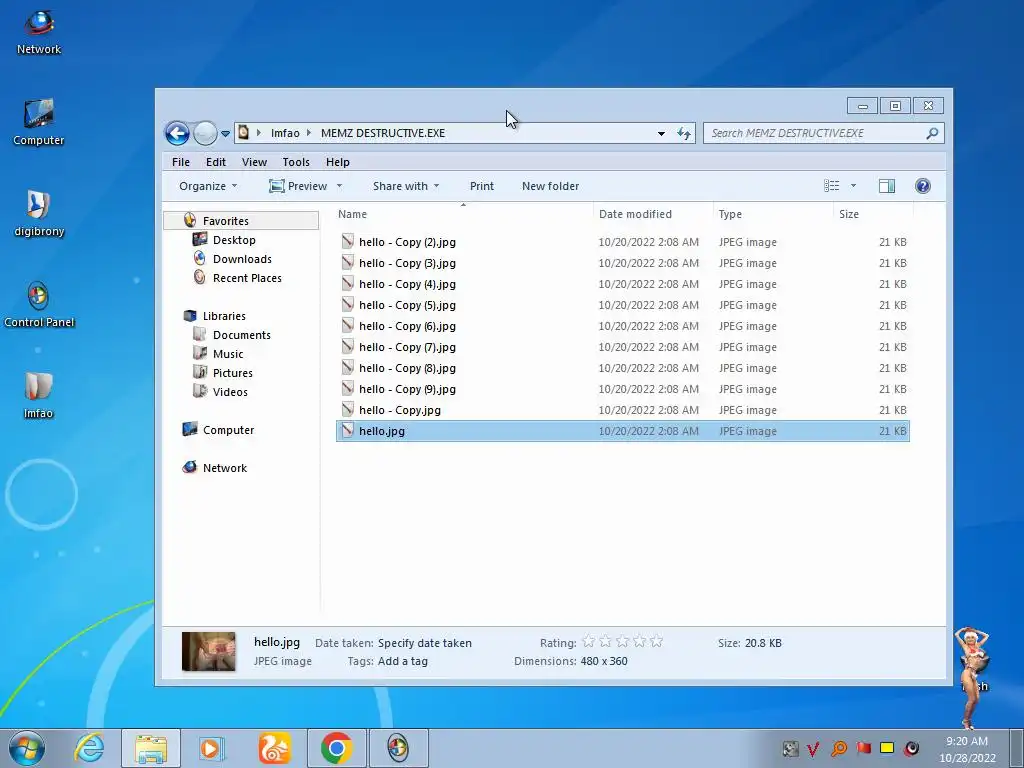Open the More view options arrow
Image resolution: width=1024 pixels, height=768 pixels.
(853, 186)
